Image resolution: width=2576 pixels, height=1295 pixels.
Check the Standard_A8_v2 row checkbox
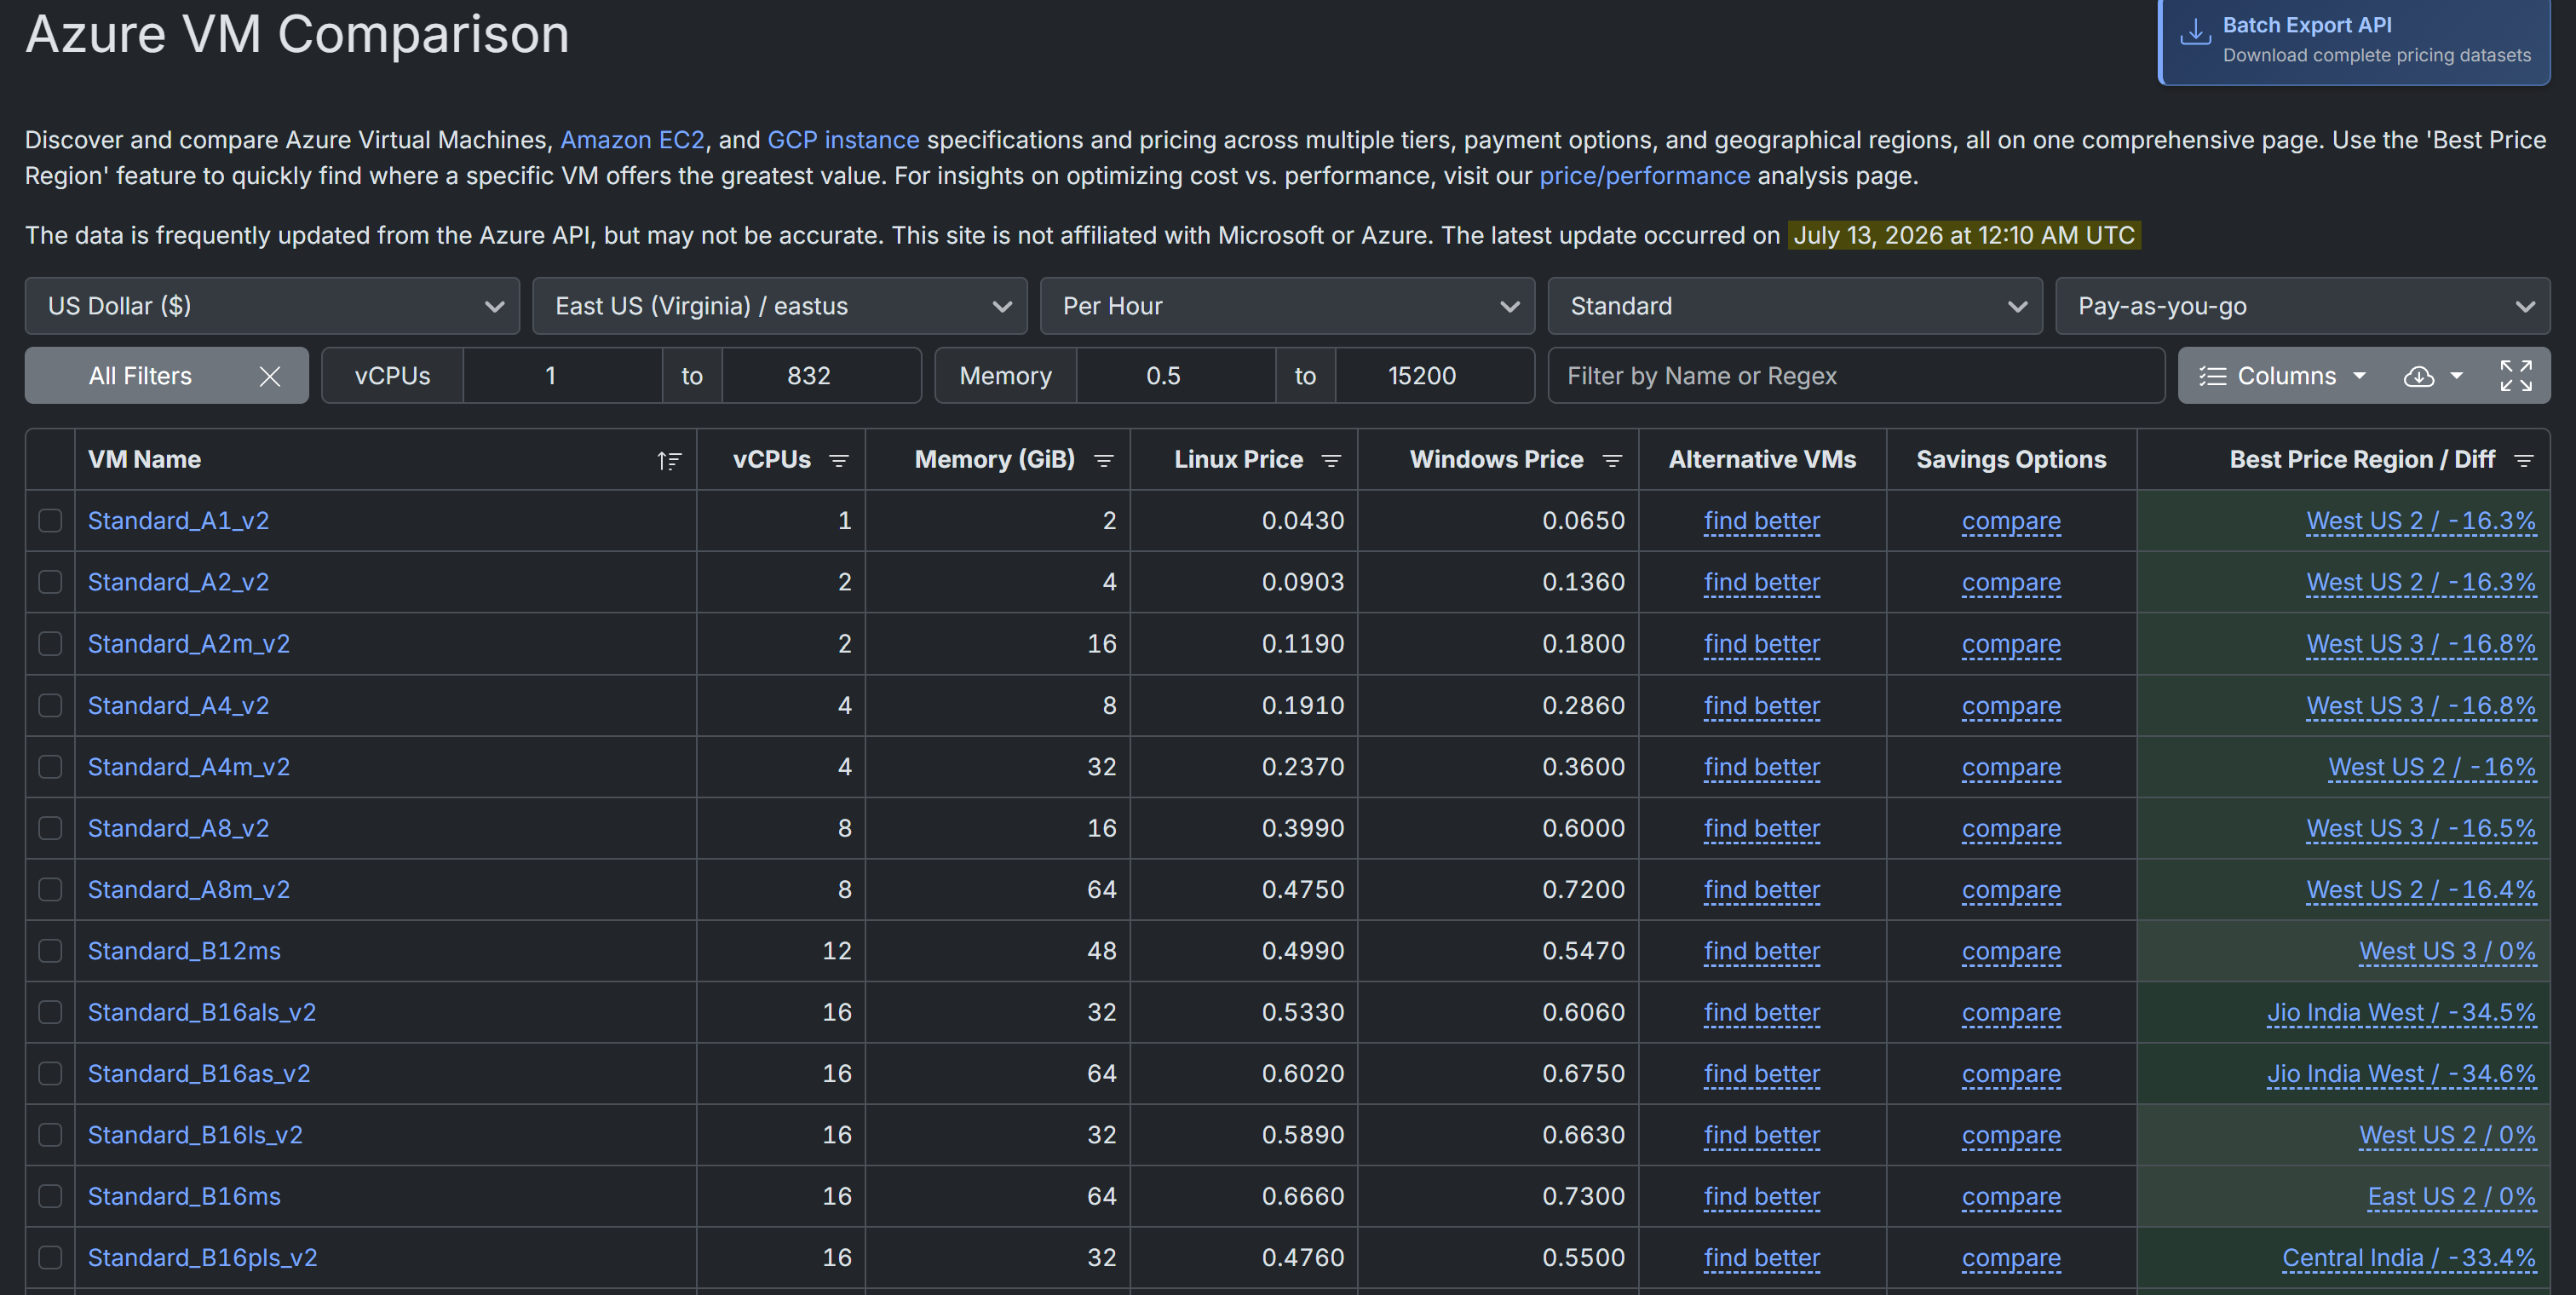[50, 828]
